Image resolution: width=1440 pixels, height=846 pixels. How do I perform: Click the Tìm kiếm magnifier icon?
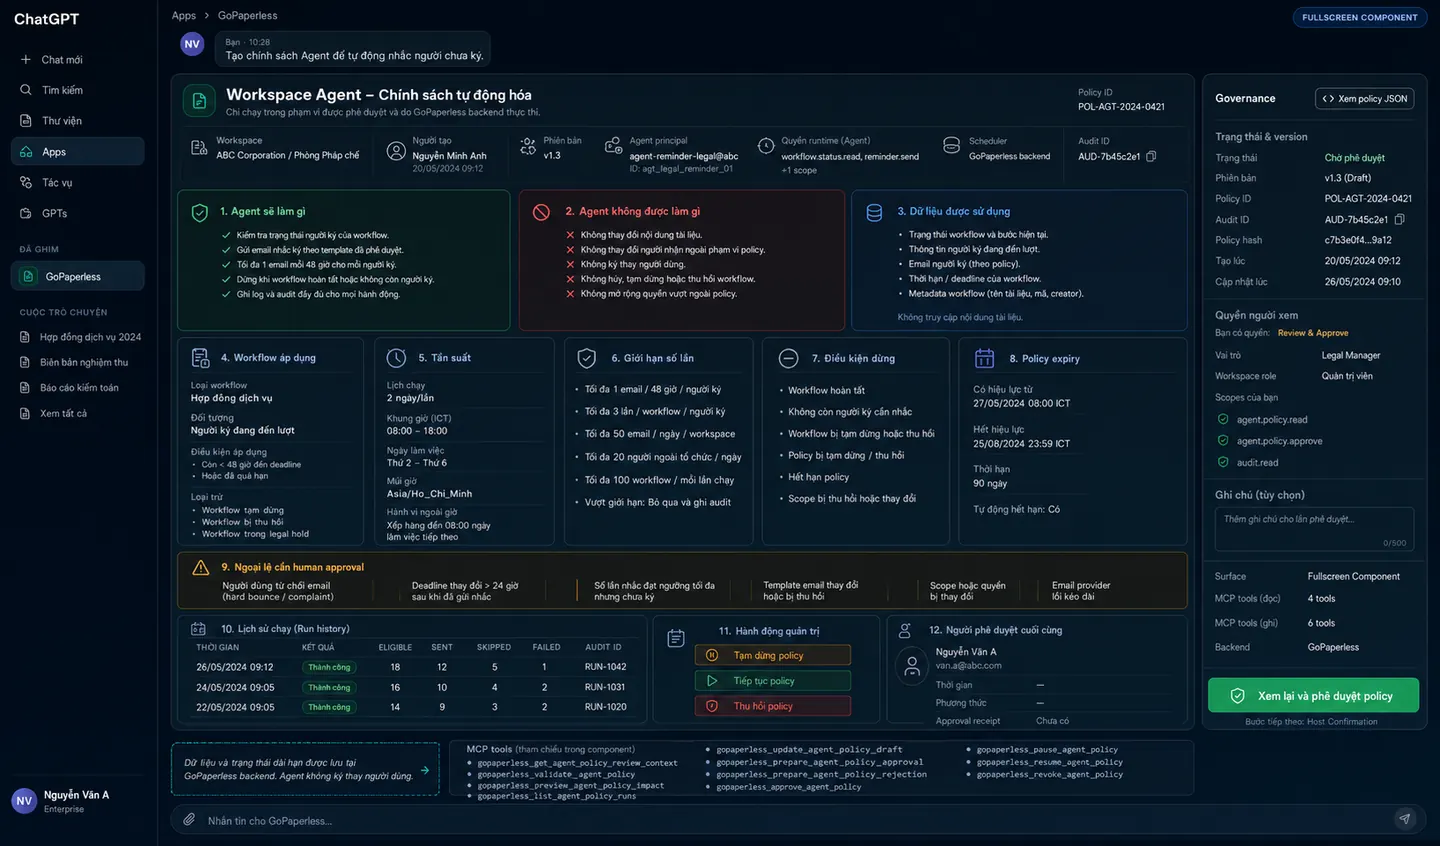click(26, 90)
